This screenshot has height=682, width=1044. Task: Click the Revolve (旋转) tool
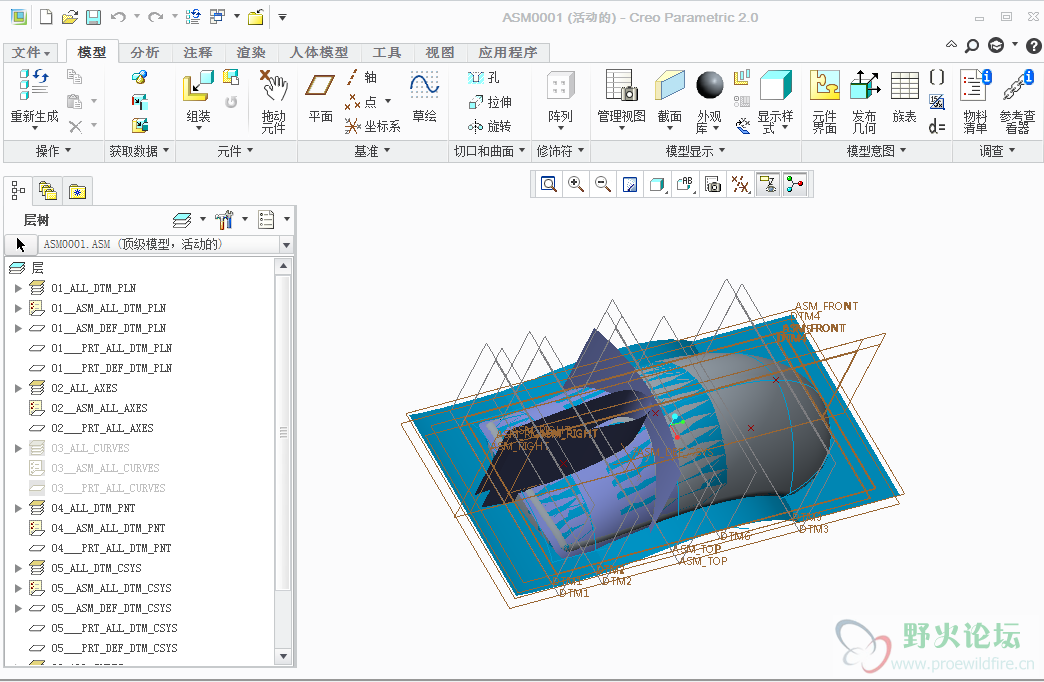point(490,126)
